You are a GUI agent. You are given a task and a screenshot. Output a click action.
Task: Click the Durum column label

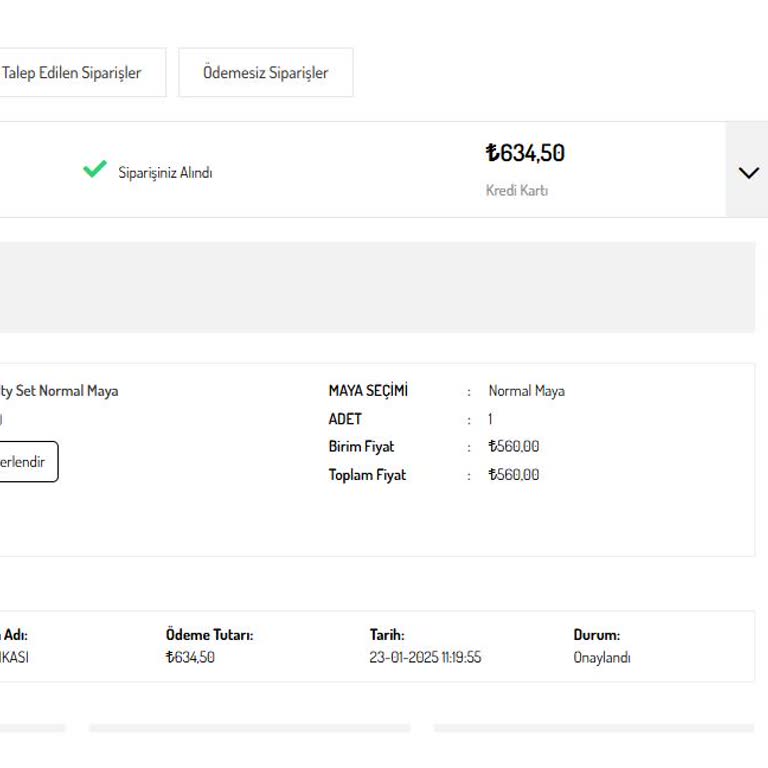coord(596,635)
